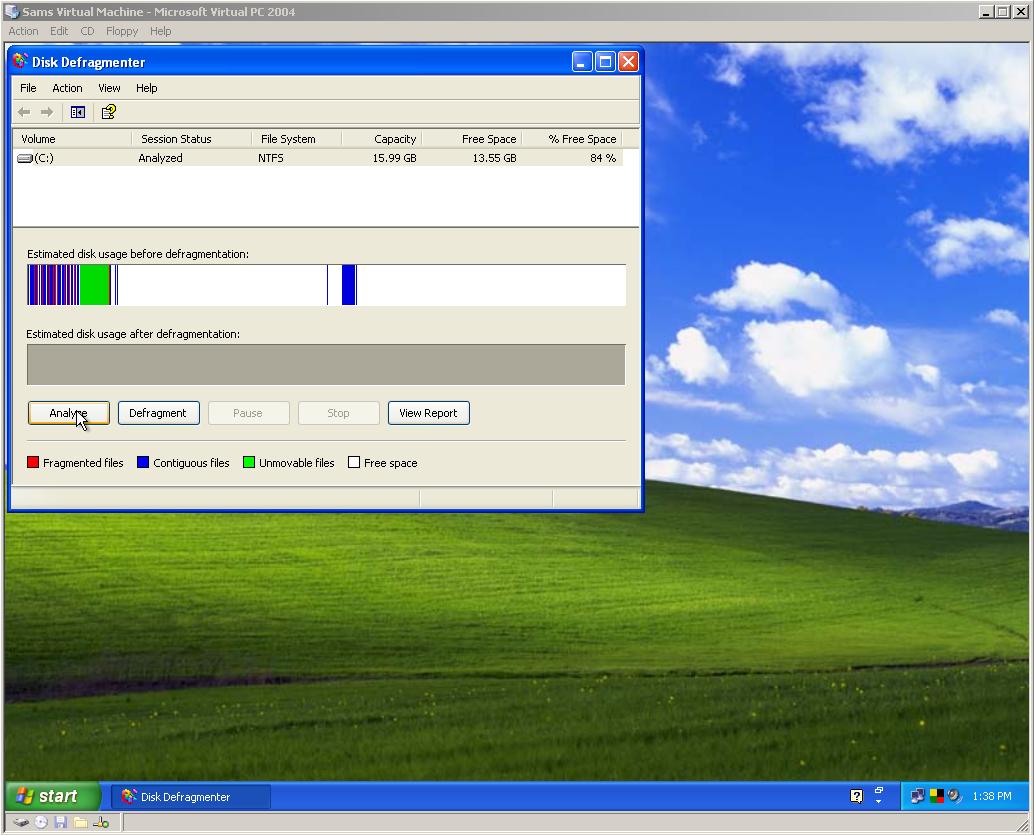
Task: Click the 84 % free space value
Action: pyautogui.click(x=603, y=158)
